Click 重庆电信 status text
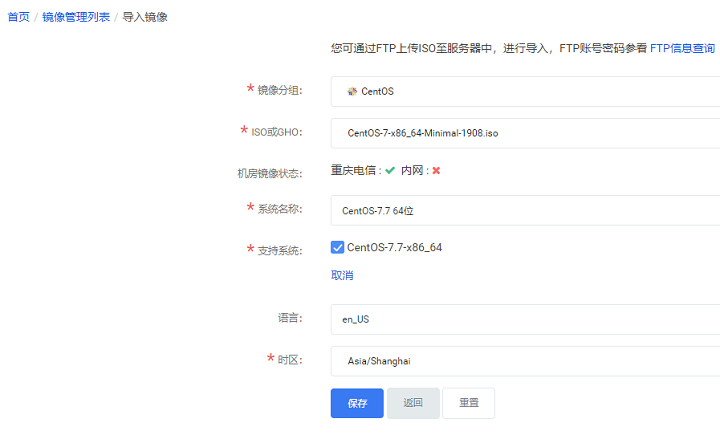 point(353,170)
